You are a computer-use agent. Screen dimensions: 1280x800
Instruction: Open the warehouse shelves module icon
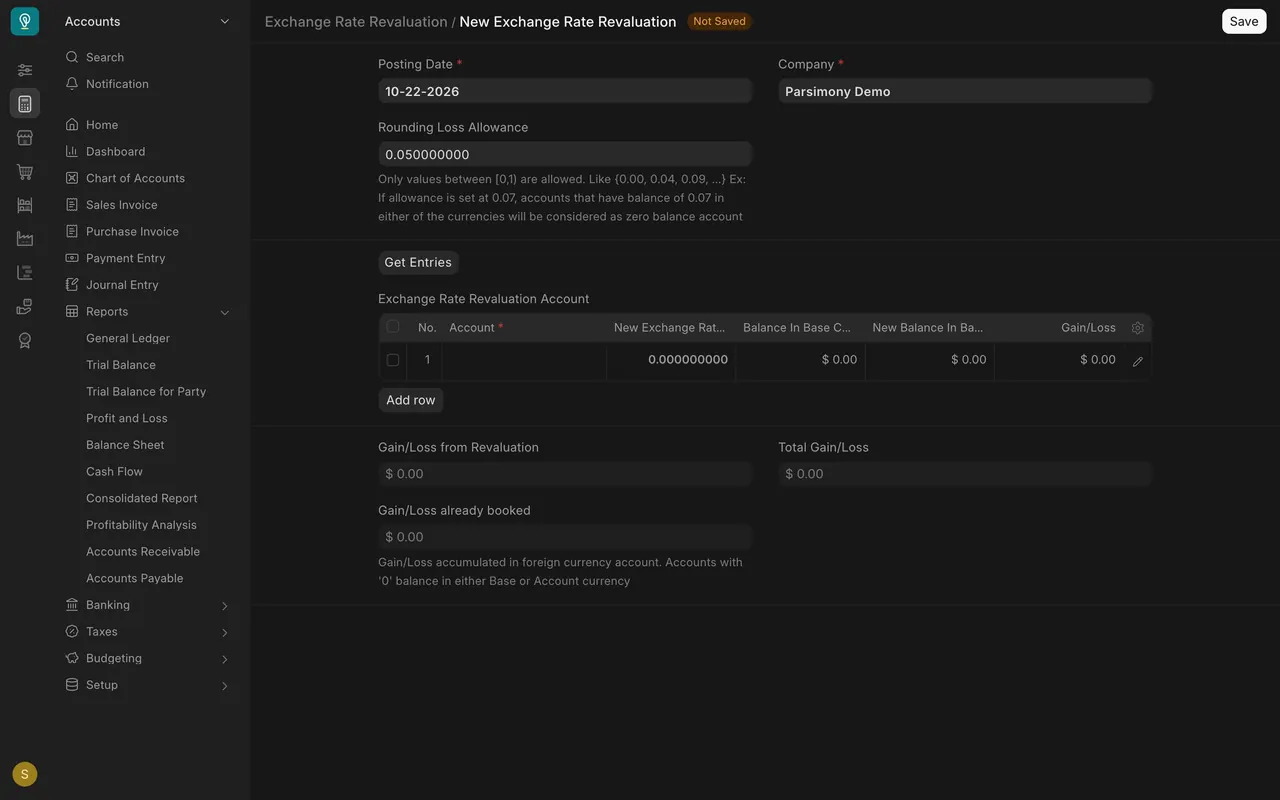point(25,205)
